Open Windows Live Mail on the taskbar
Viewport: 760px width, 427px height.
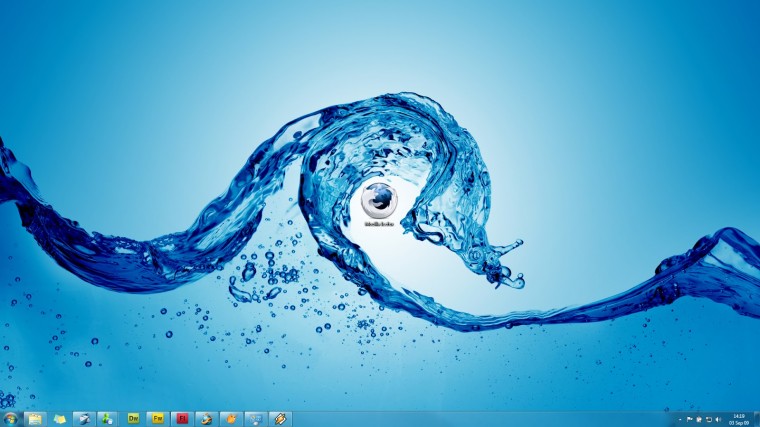pyautogui.click(x=84, y=419)
